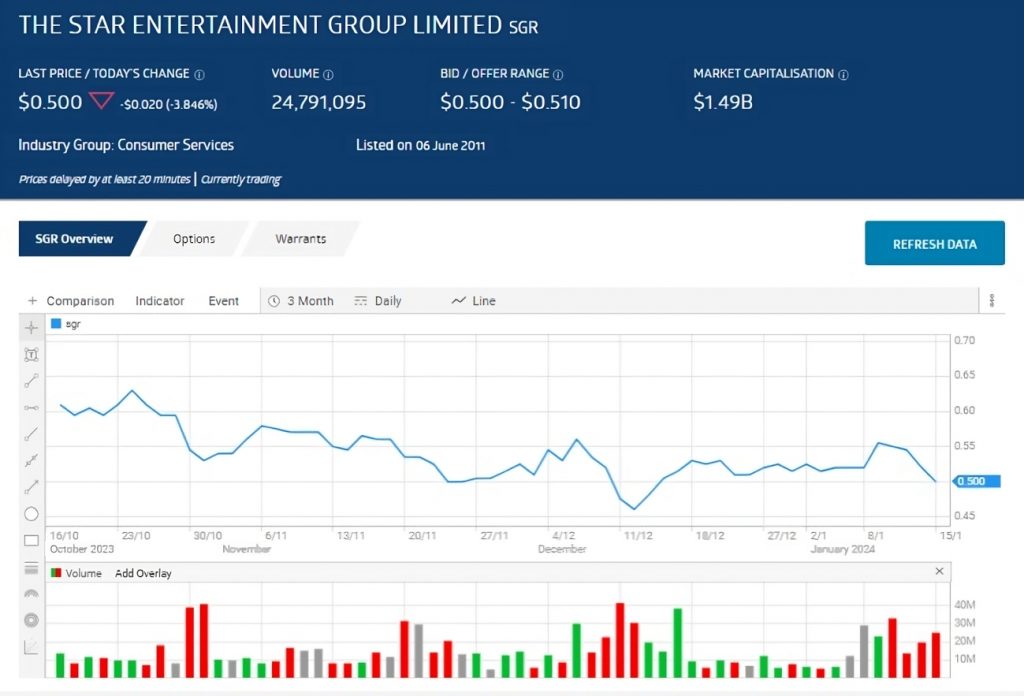Switch to the Warrants tab
The width and height of the screenshot is (1024, 696).
(x=300, y=239)
